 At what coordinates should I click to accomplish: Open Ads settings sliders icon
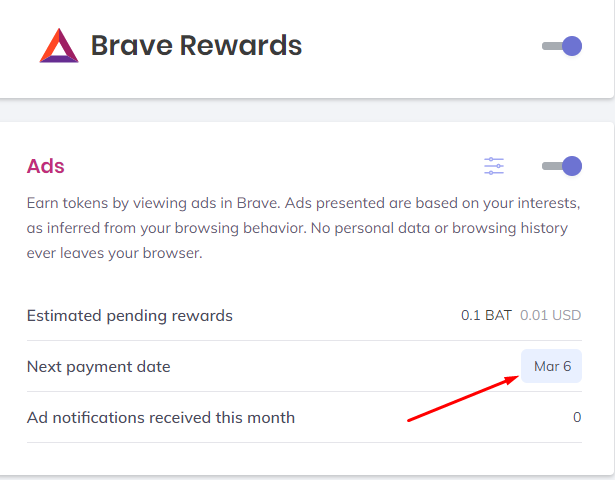[494, 166]
